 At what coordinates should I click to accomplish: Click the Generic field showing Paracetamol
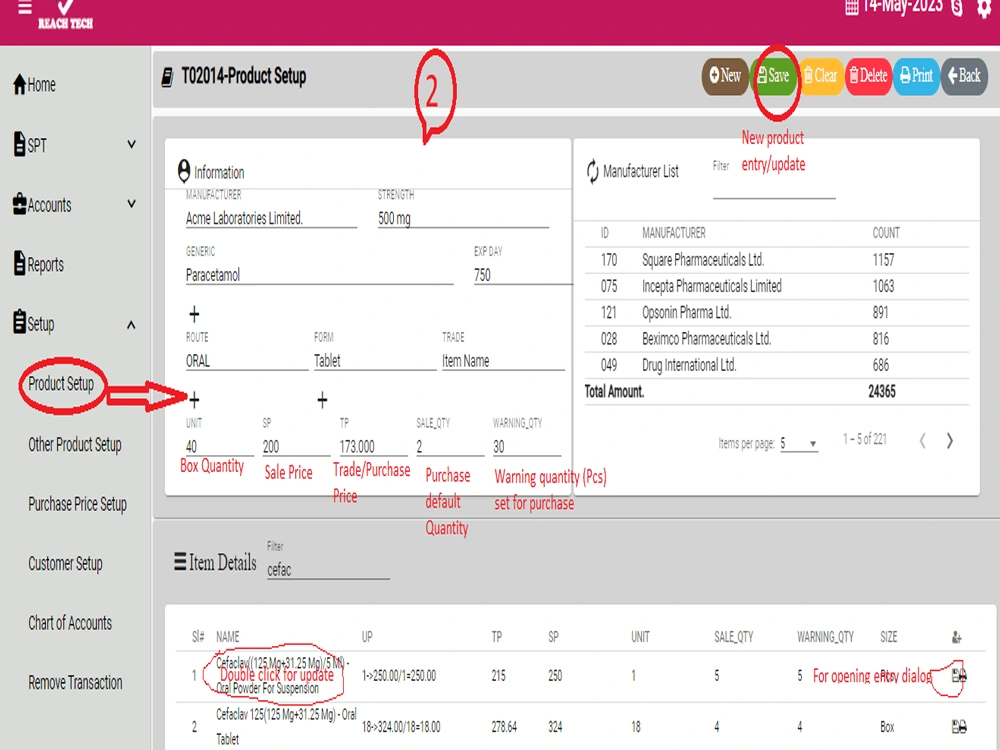[319, 275]
